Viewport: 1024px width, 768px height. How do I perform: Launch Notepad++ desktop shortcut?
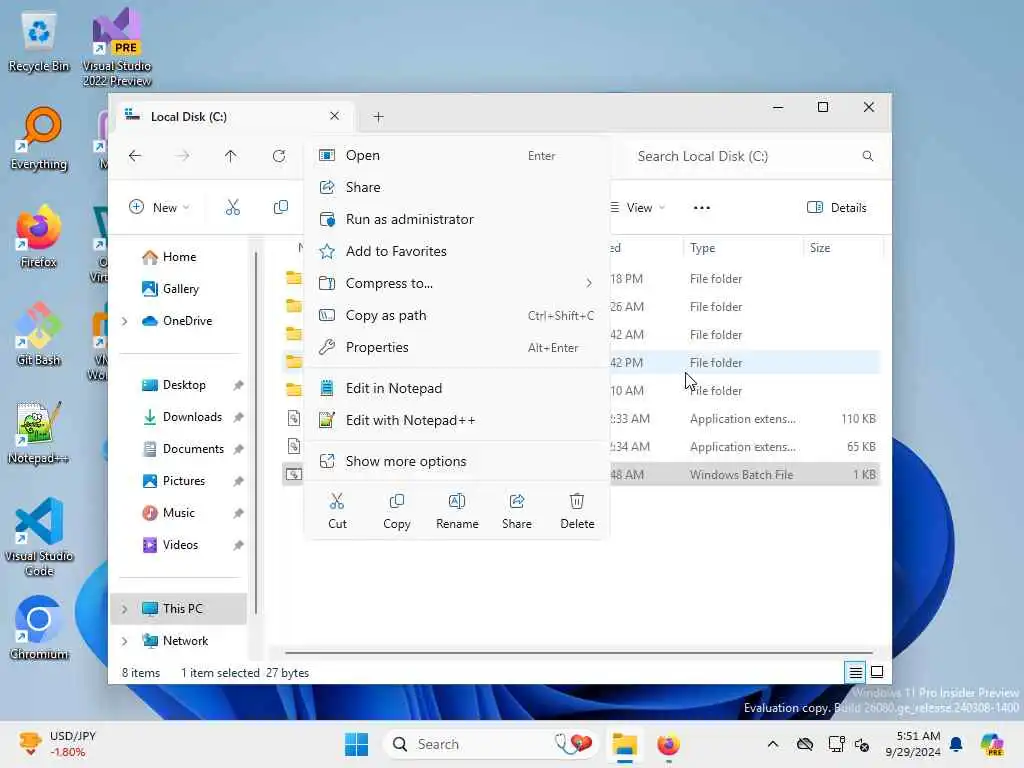[x=39, y=432]
